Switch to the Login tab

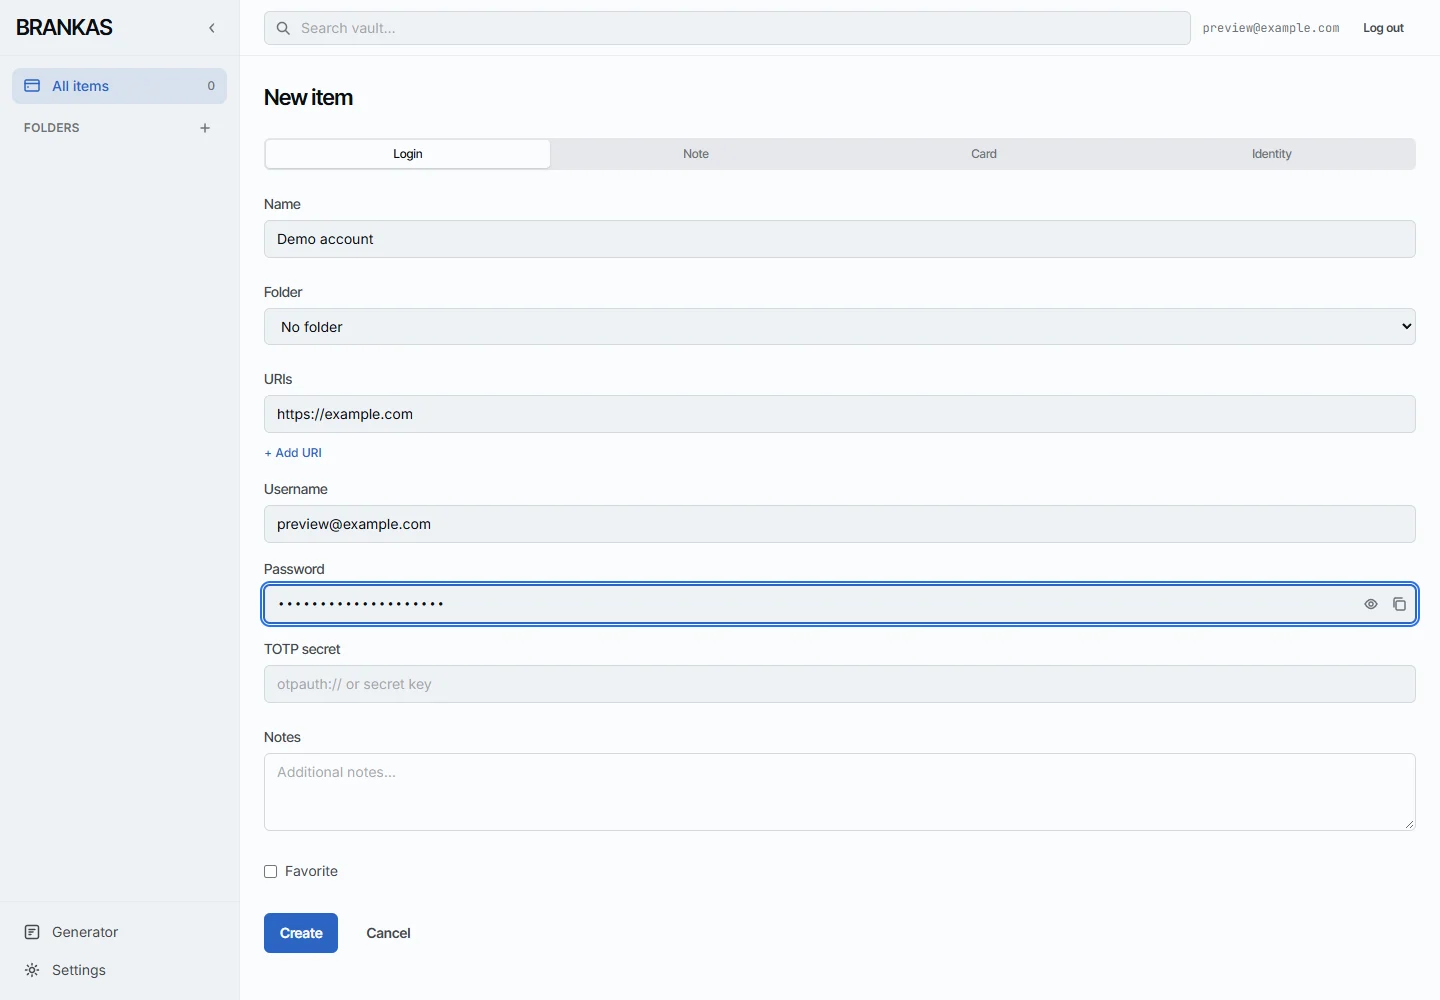point(408,154)
